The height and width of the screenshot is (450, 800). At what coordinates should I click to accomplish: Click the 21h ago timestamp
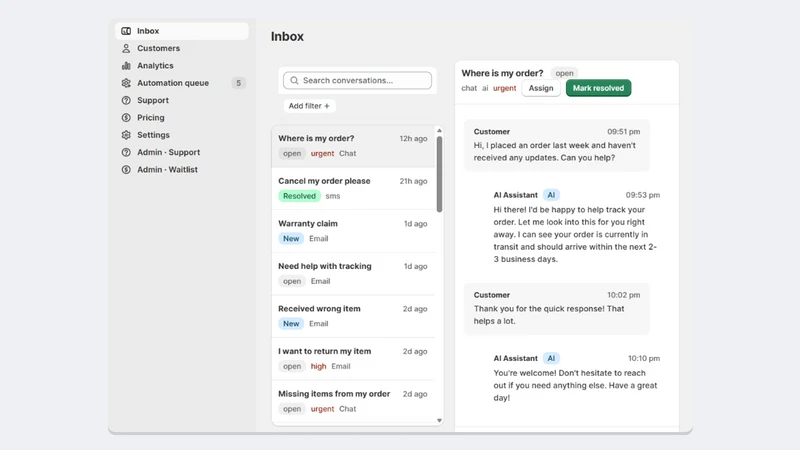[413, 181]
